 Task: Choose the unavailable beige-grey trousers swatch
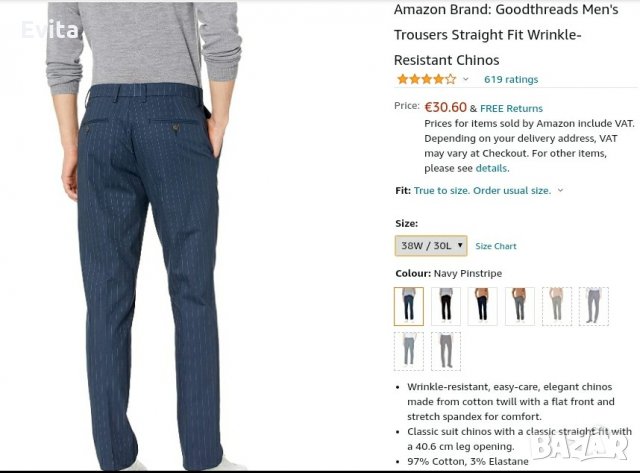557,306
